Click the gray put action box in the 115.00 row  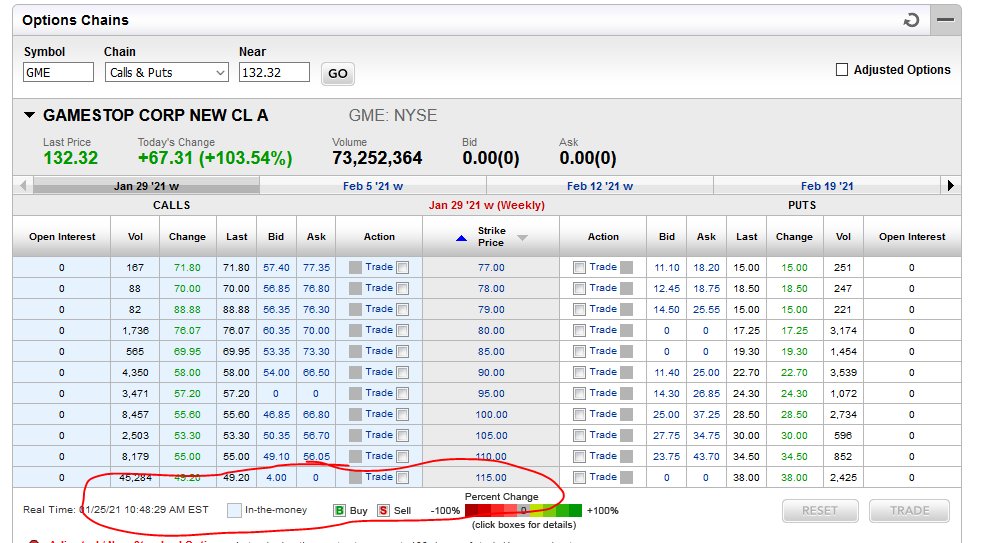[x=627, y=478]
